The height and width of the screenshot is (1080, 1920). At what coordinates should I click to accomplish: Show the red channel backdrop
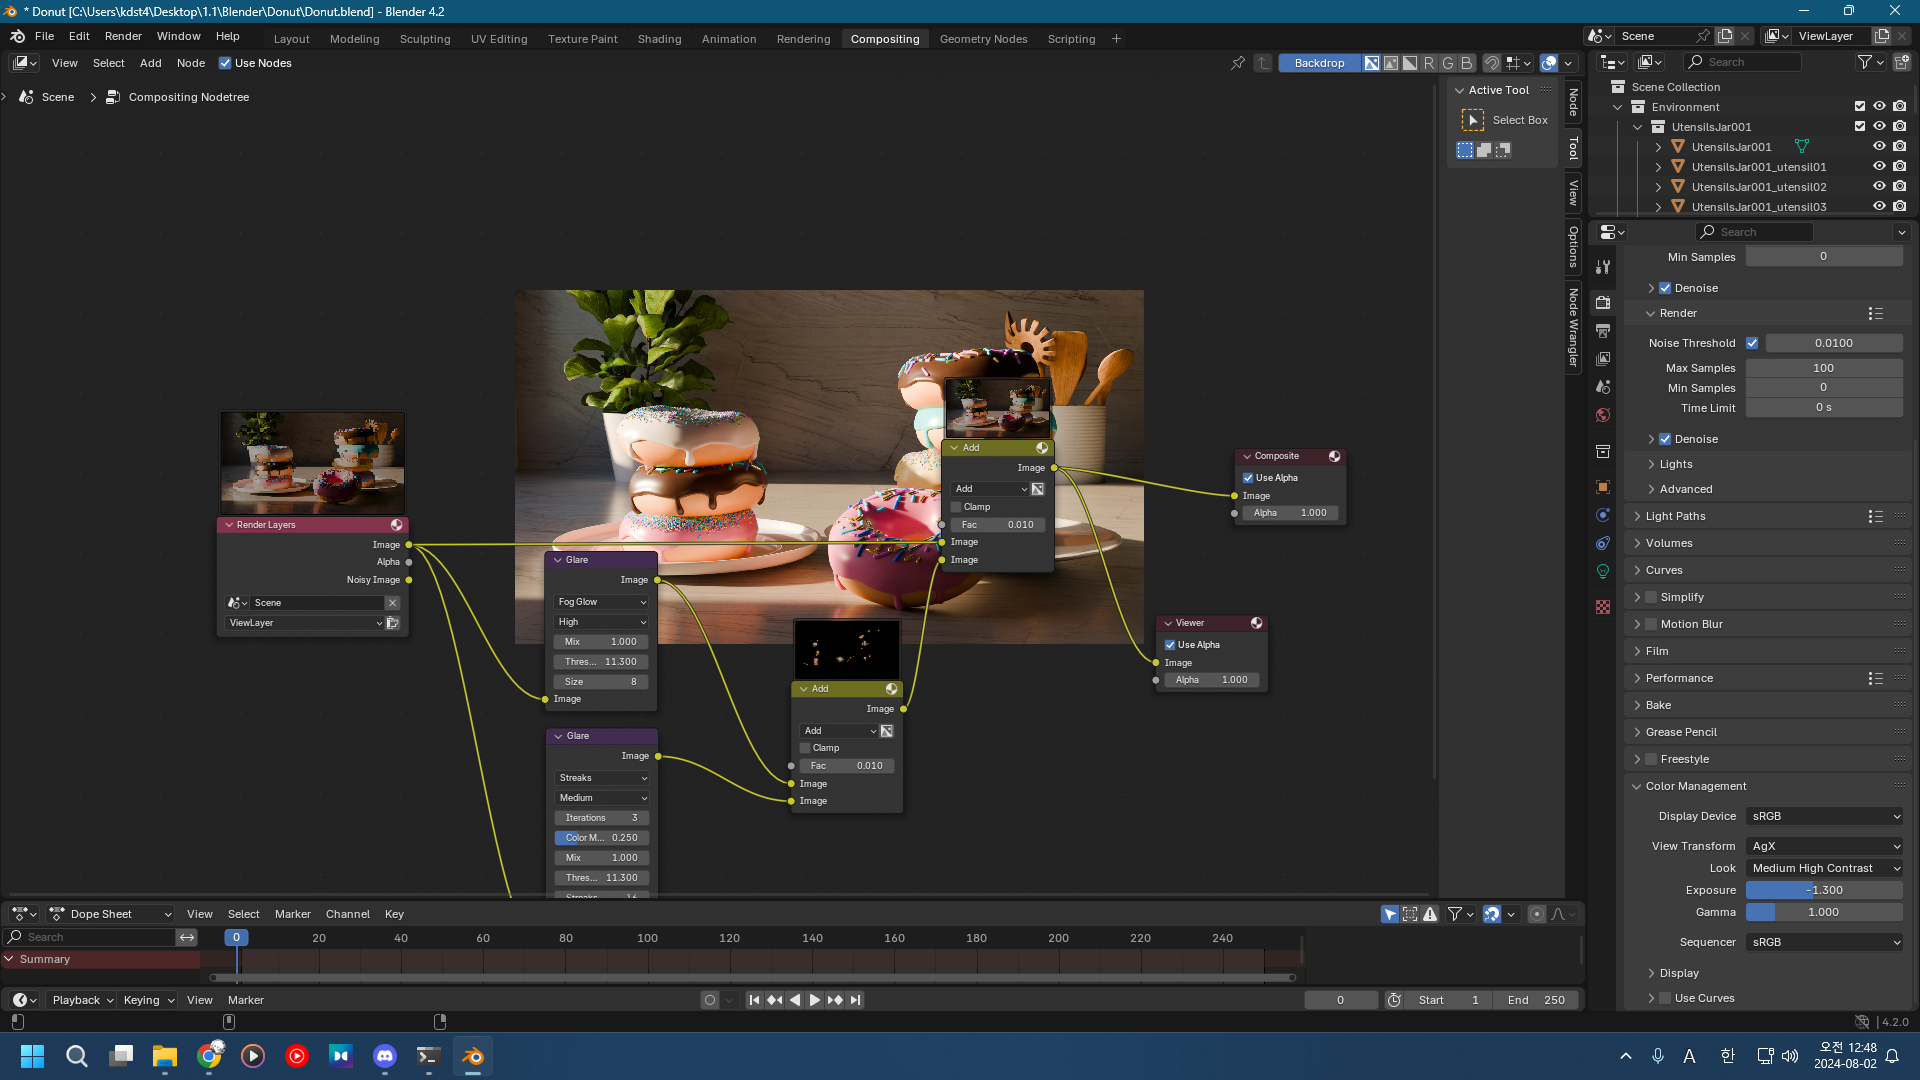[x=1429, y=63]
